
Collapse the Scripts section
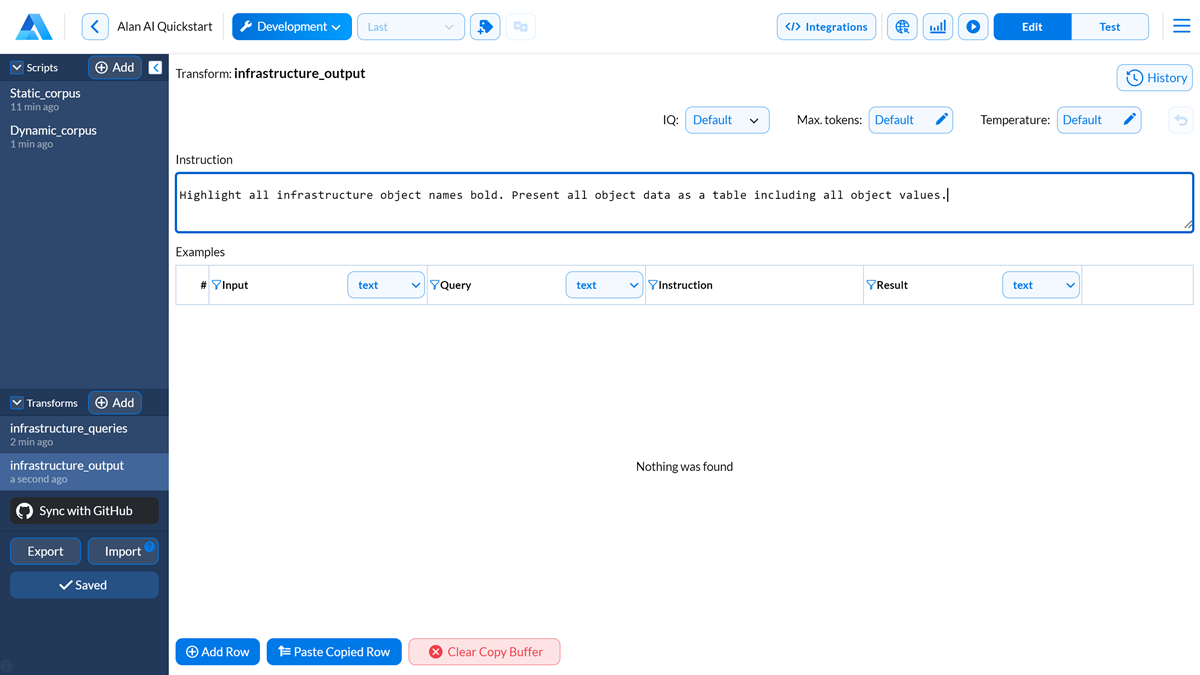(17, 68)
